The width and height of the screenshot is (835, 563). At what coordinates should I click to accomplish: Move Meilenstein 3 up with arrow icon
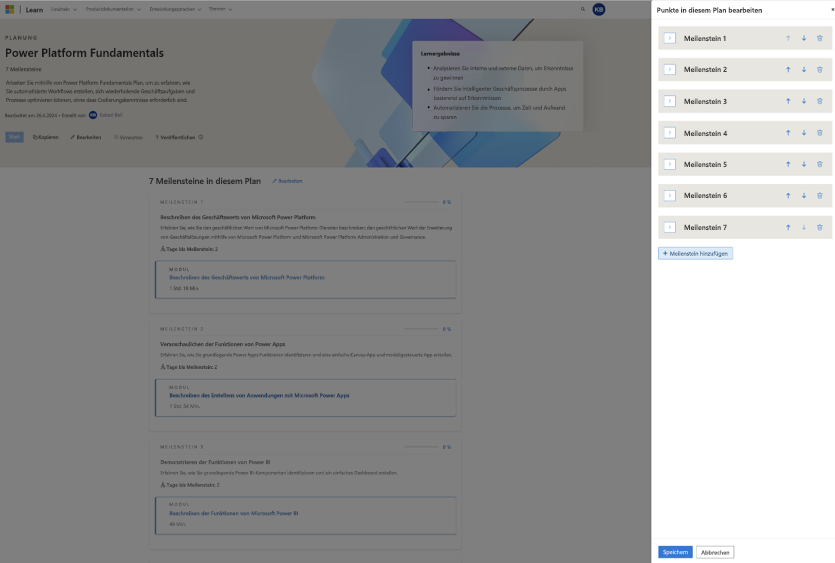pyautogui.click(x=788, y=101)
